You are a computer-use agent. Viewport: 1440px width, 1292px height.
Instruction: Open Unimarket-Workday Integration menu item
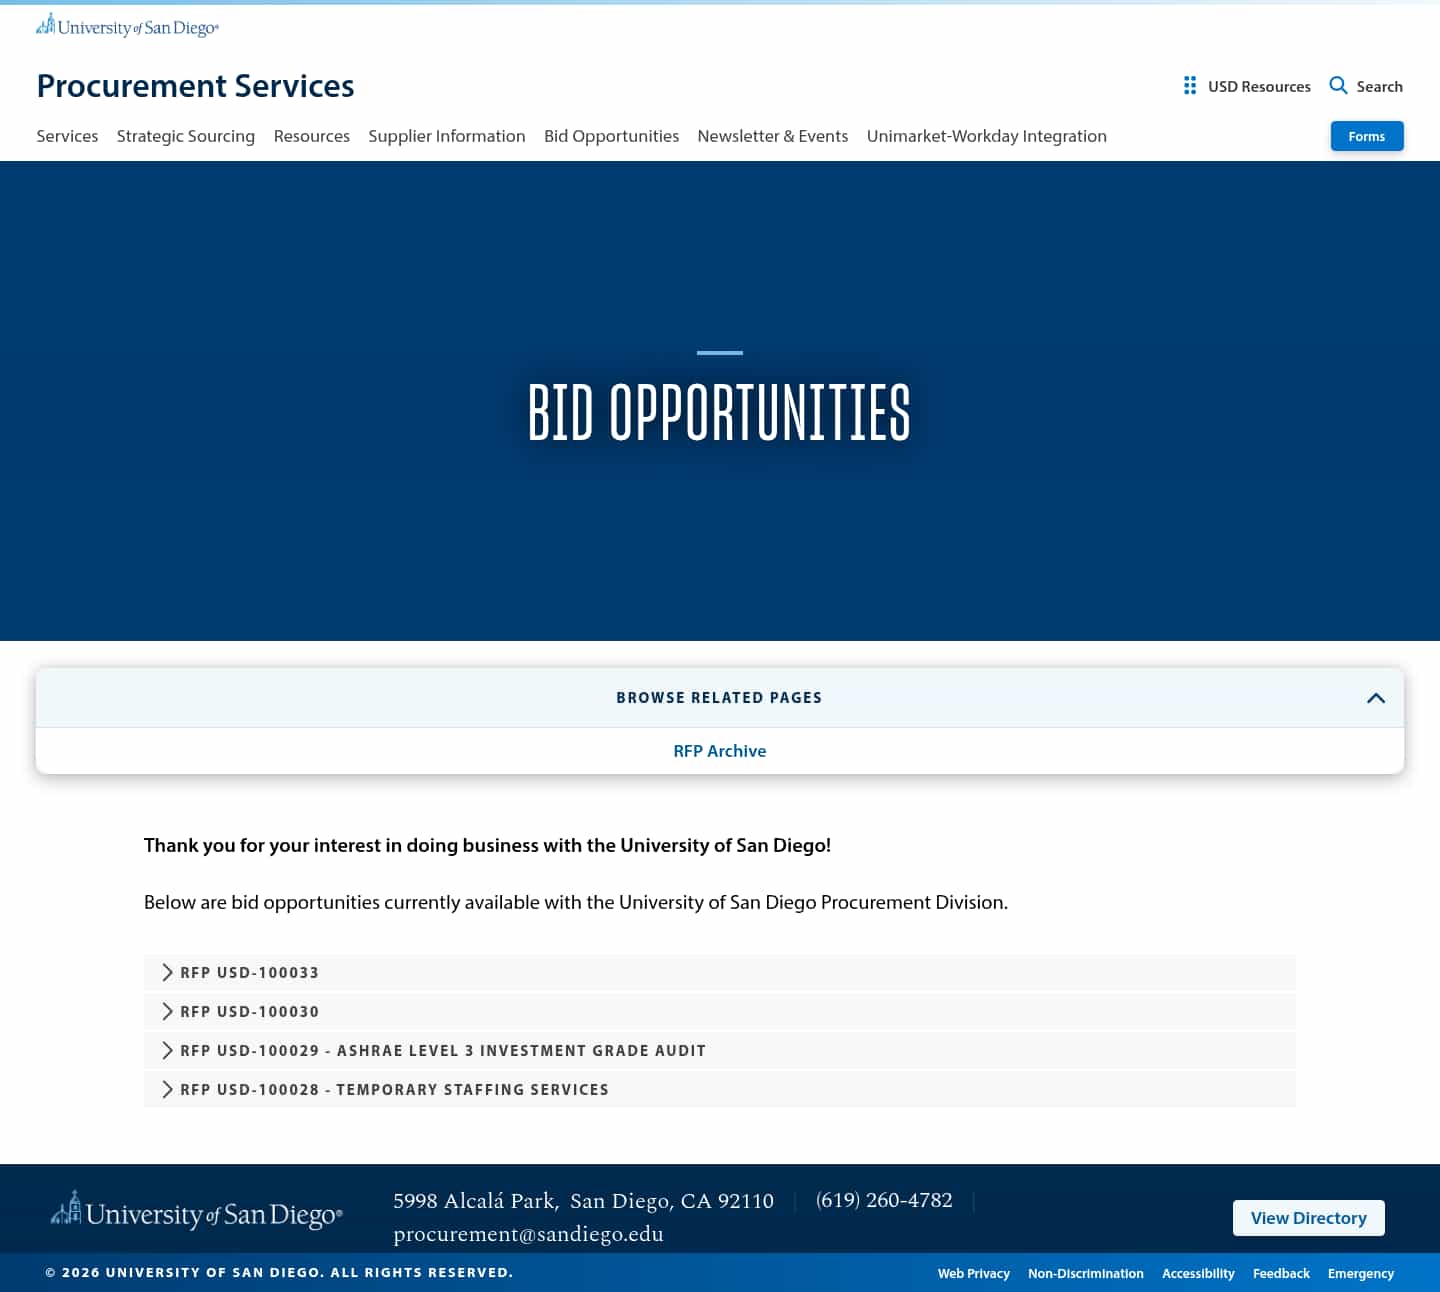[x=987, y=136]
